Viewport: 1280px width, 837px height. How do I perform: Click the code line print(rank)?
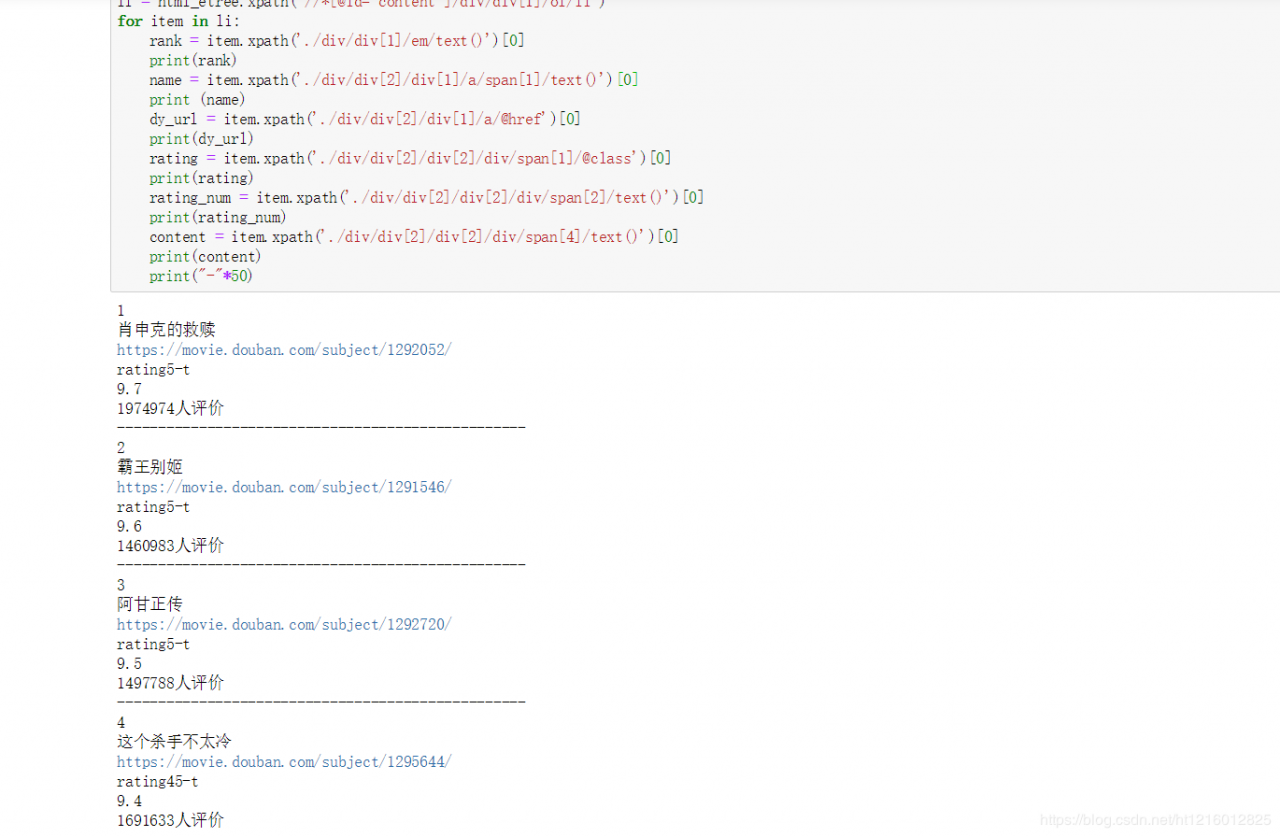tap(193, 60)
